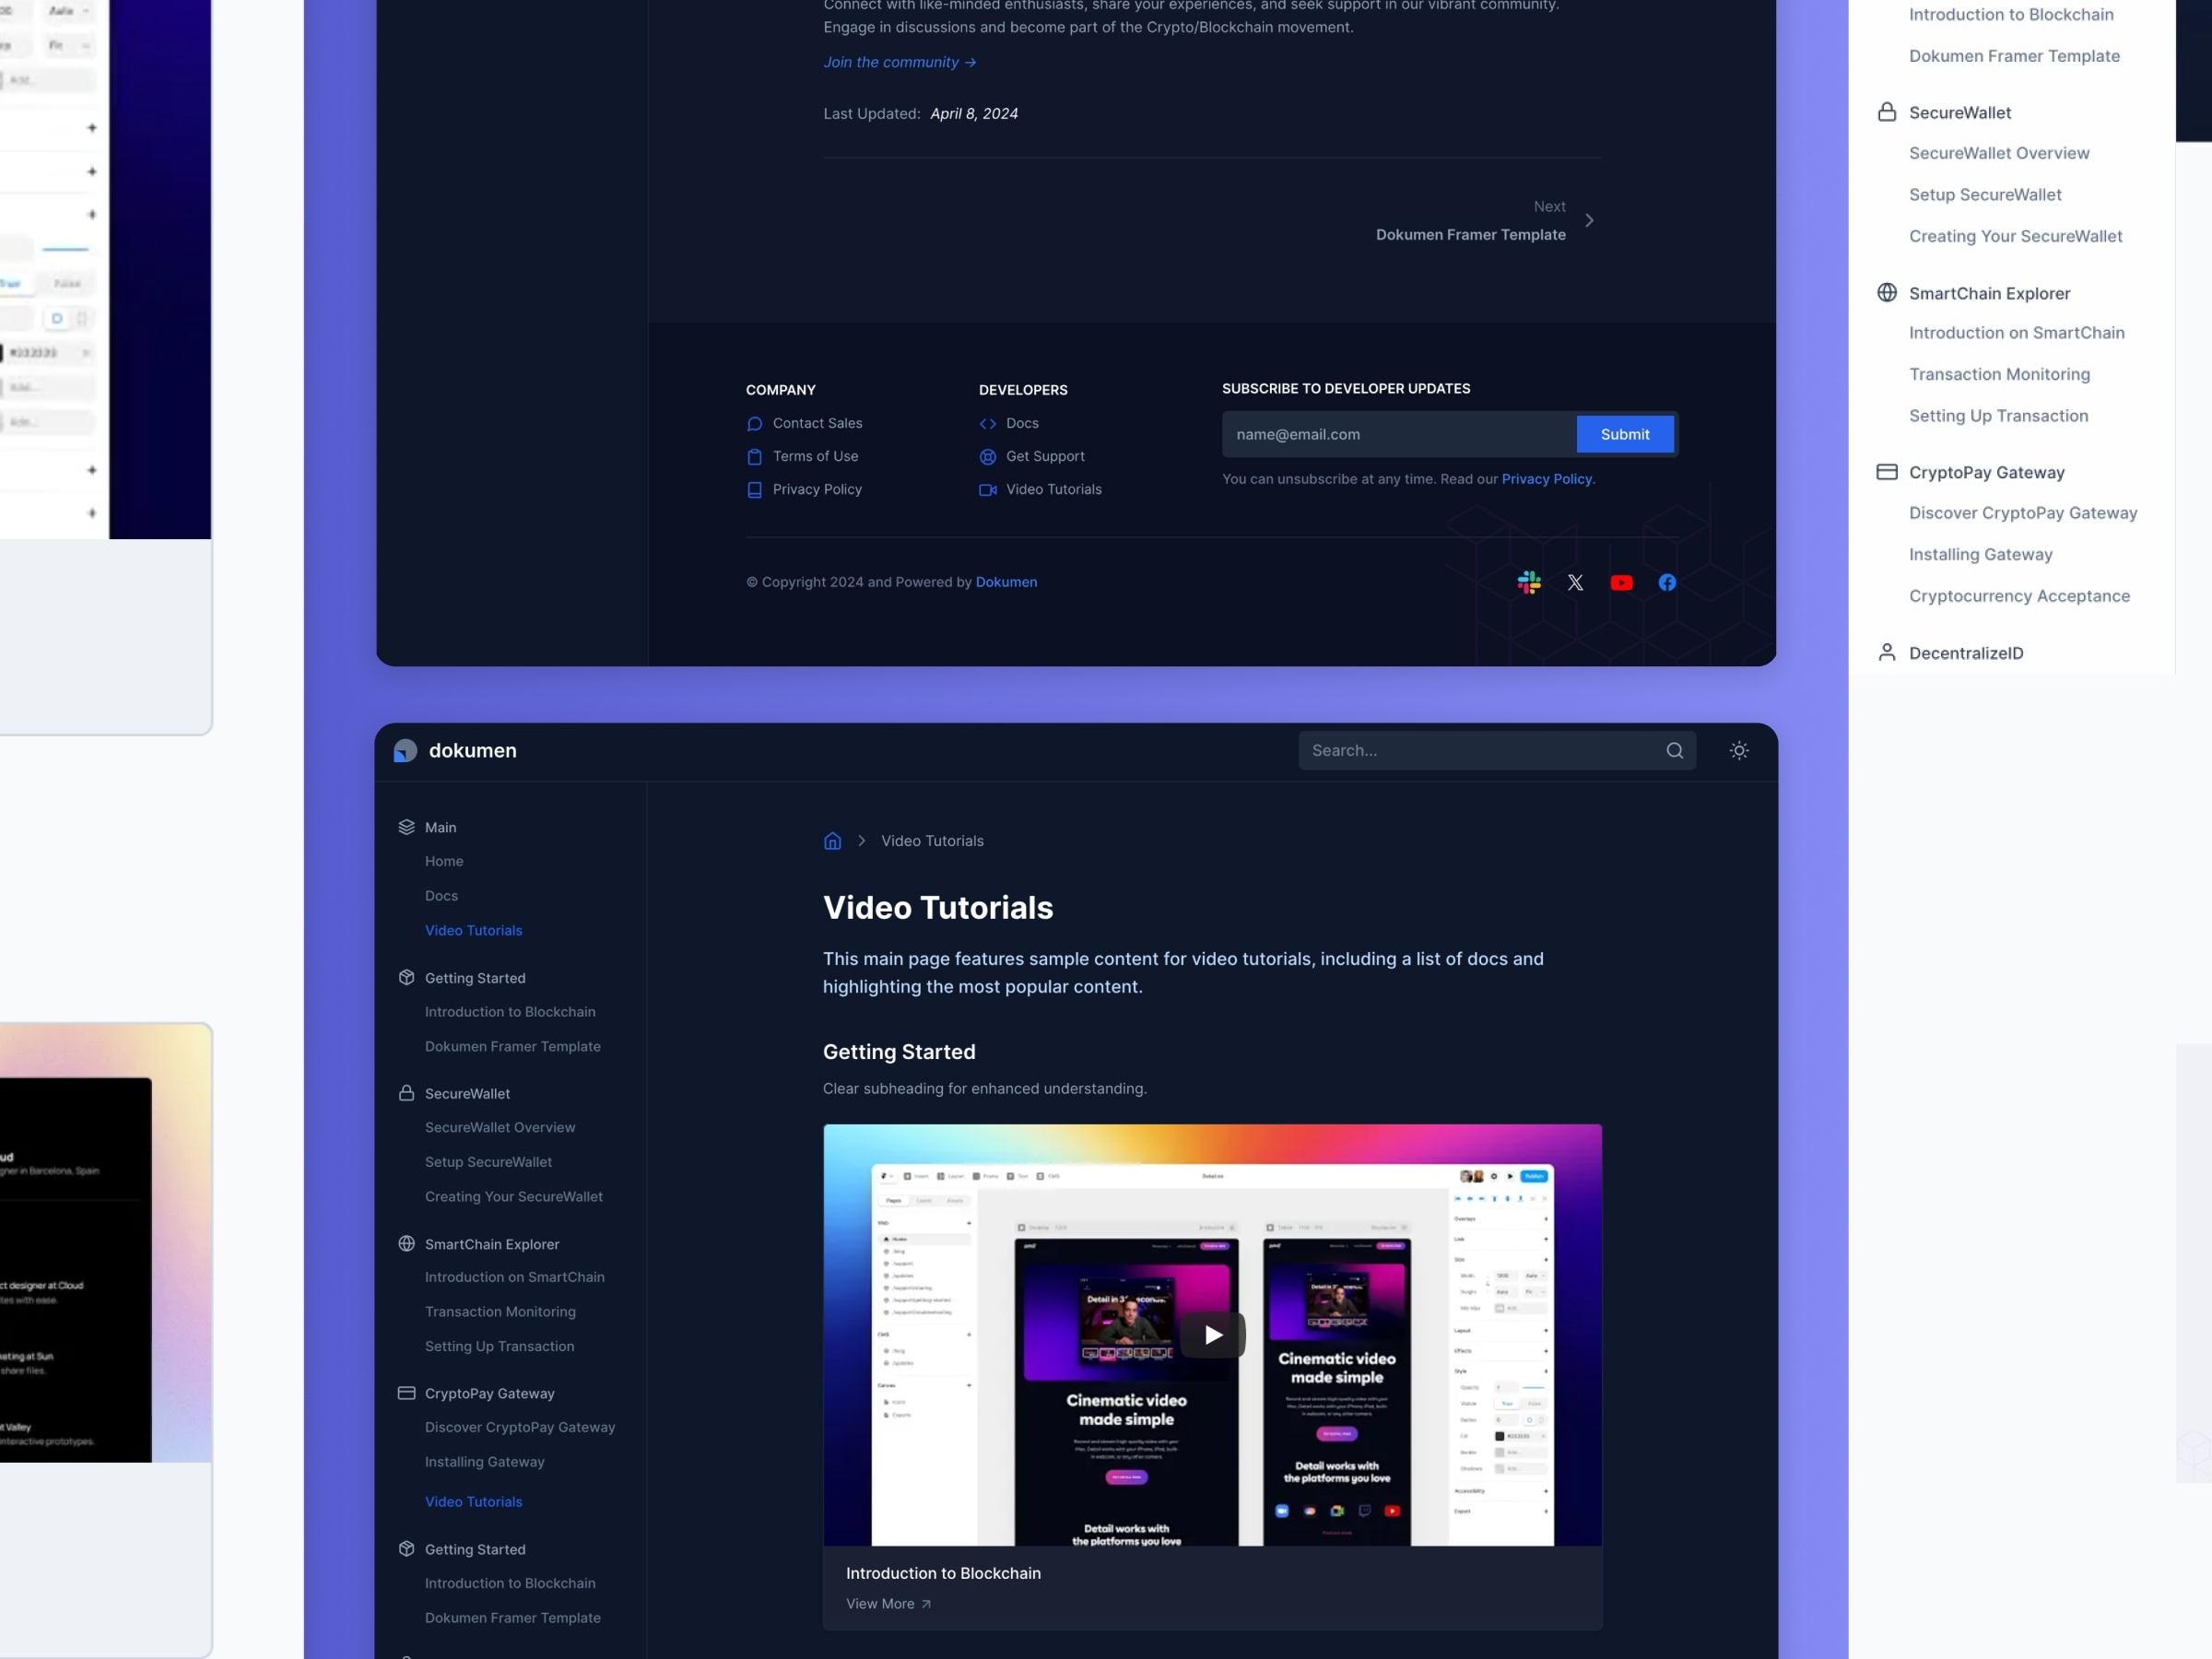Click the Video Tutorials link in Developers footer column
The height and width of the screenshot is (1659, 2212).
click(1053, 489)
